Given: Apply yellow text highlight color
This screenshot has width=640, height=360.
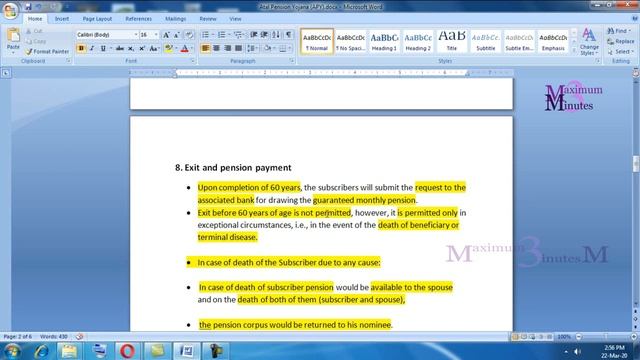Looking at the screenshot, I should pyautogui.click(x=168, y=48).
